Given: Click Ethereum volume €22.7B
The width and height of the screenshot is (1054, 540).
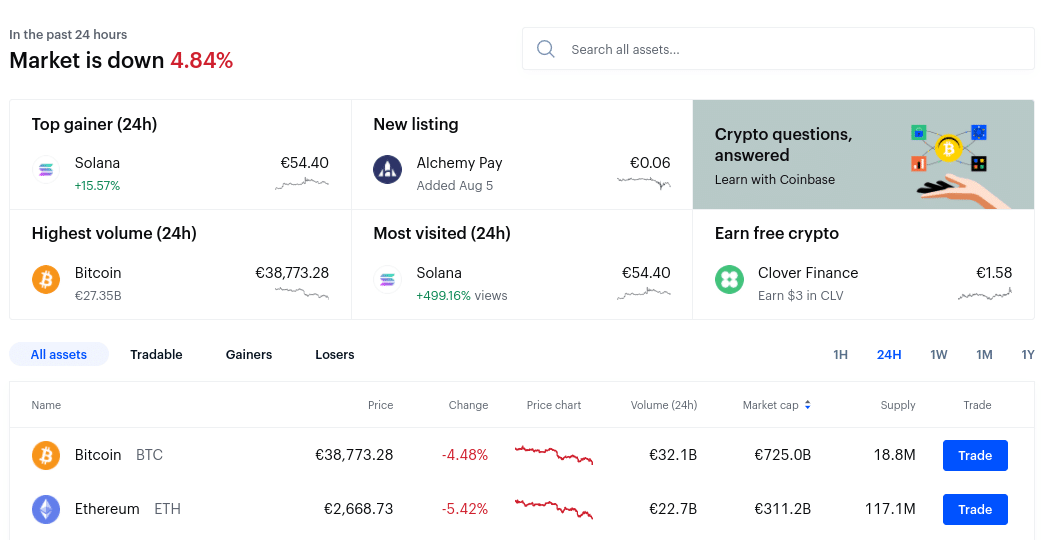Looking at the screenshot, I should pyautogui.click(x=673, y=509).
